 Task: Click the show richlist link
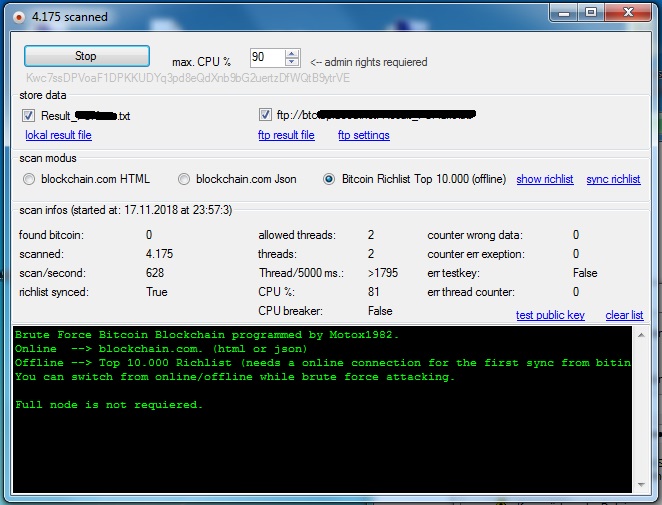[x=545, y=179]
